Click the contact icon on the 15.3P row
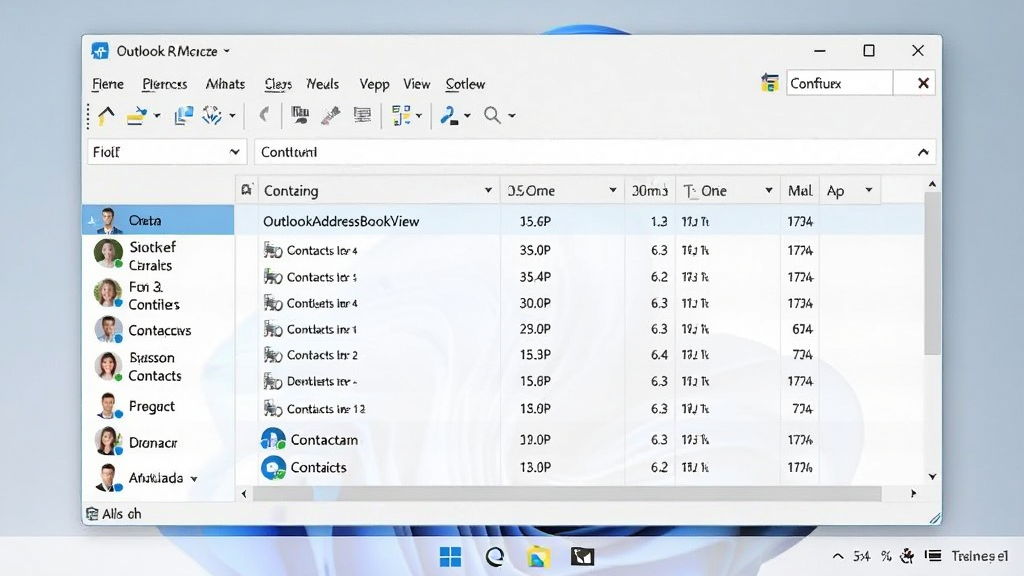The height and width of the screenshot is (576, 1024). (x=273, y=355)
